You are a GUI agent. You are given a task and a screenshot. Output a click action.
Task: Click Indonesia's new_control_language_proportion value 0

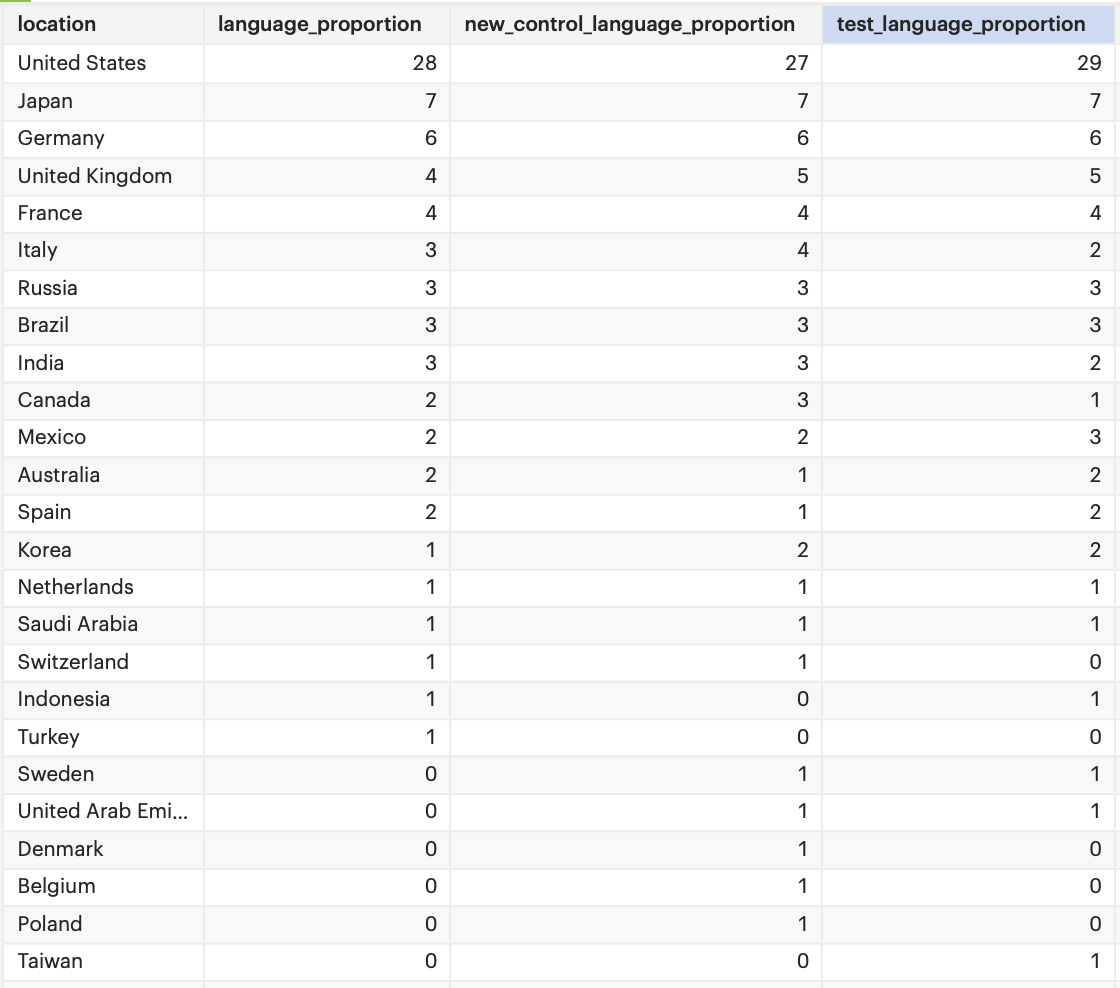click(x=803, y=699)
